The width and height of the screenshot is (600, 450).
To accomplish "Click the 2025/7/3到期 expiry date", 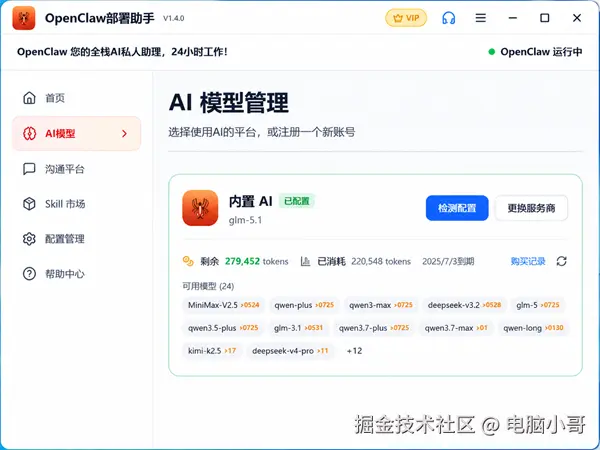I will 448,261.
